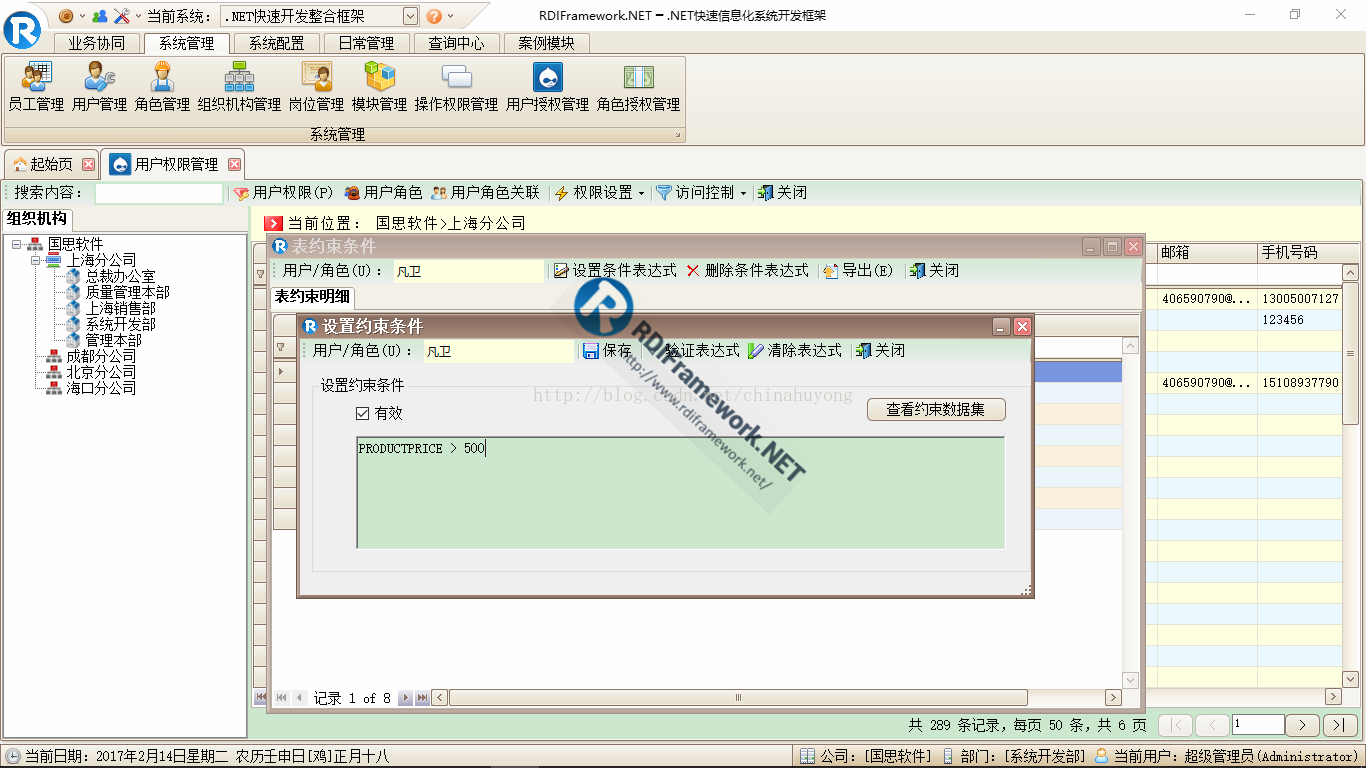This screenshot has height=768, width=1366.
Task: Click the 用户权限(P) toolbar item
Action: [x=284, y=193]
